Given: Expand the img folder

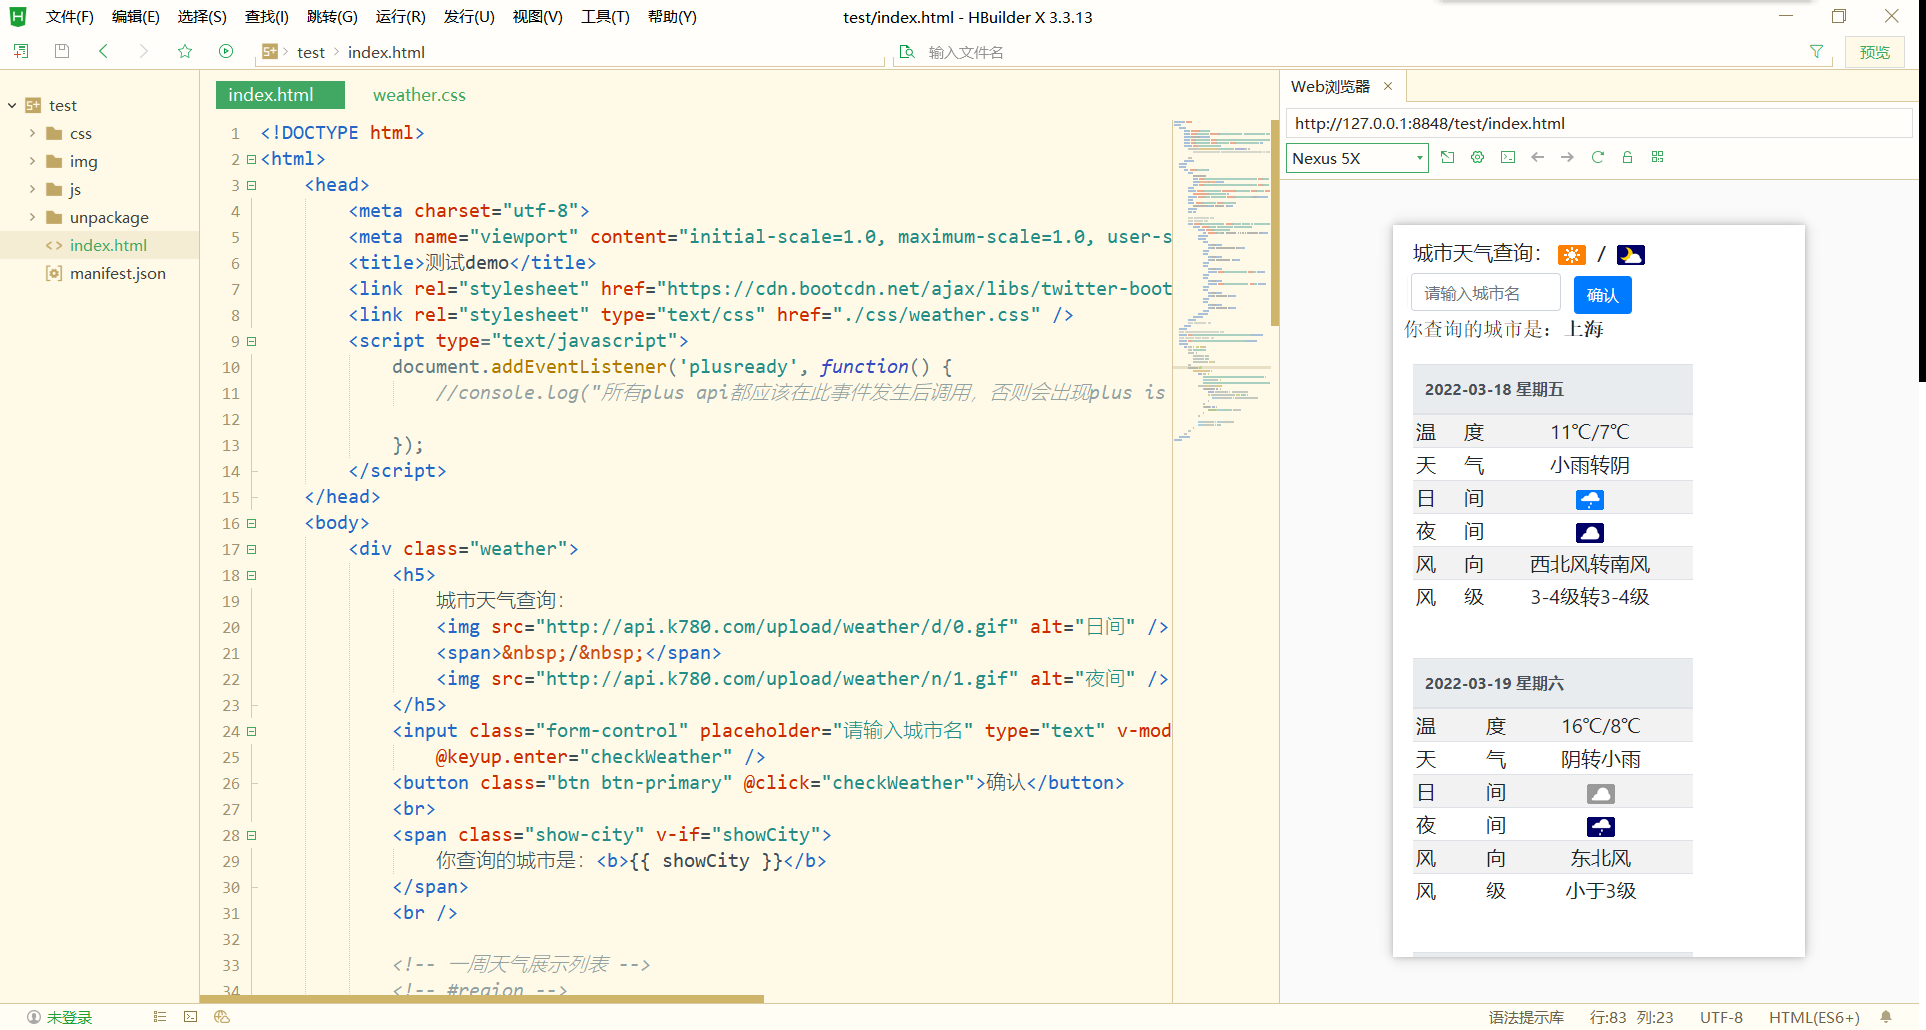Looking at the screenshot, I should pos(32,161).
